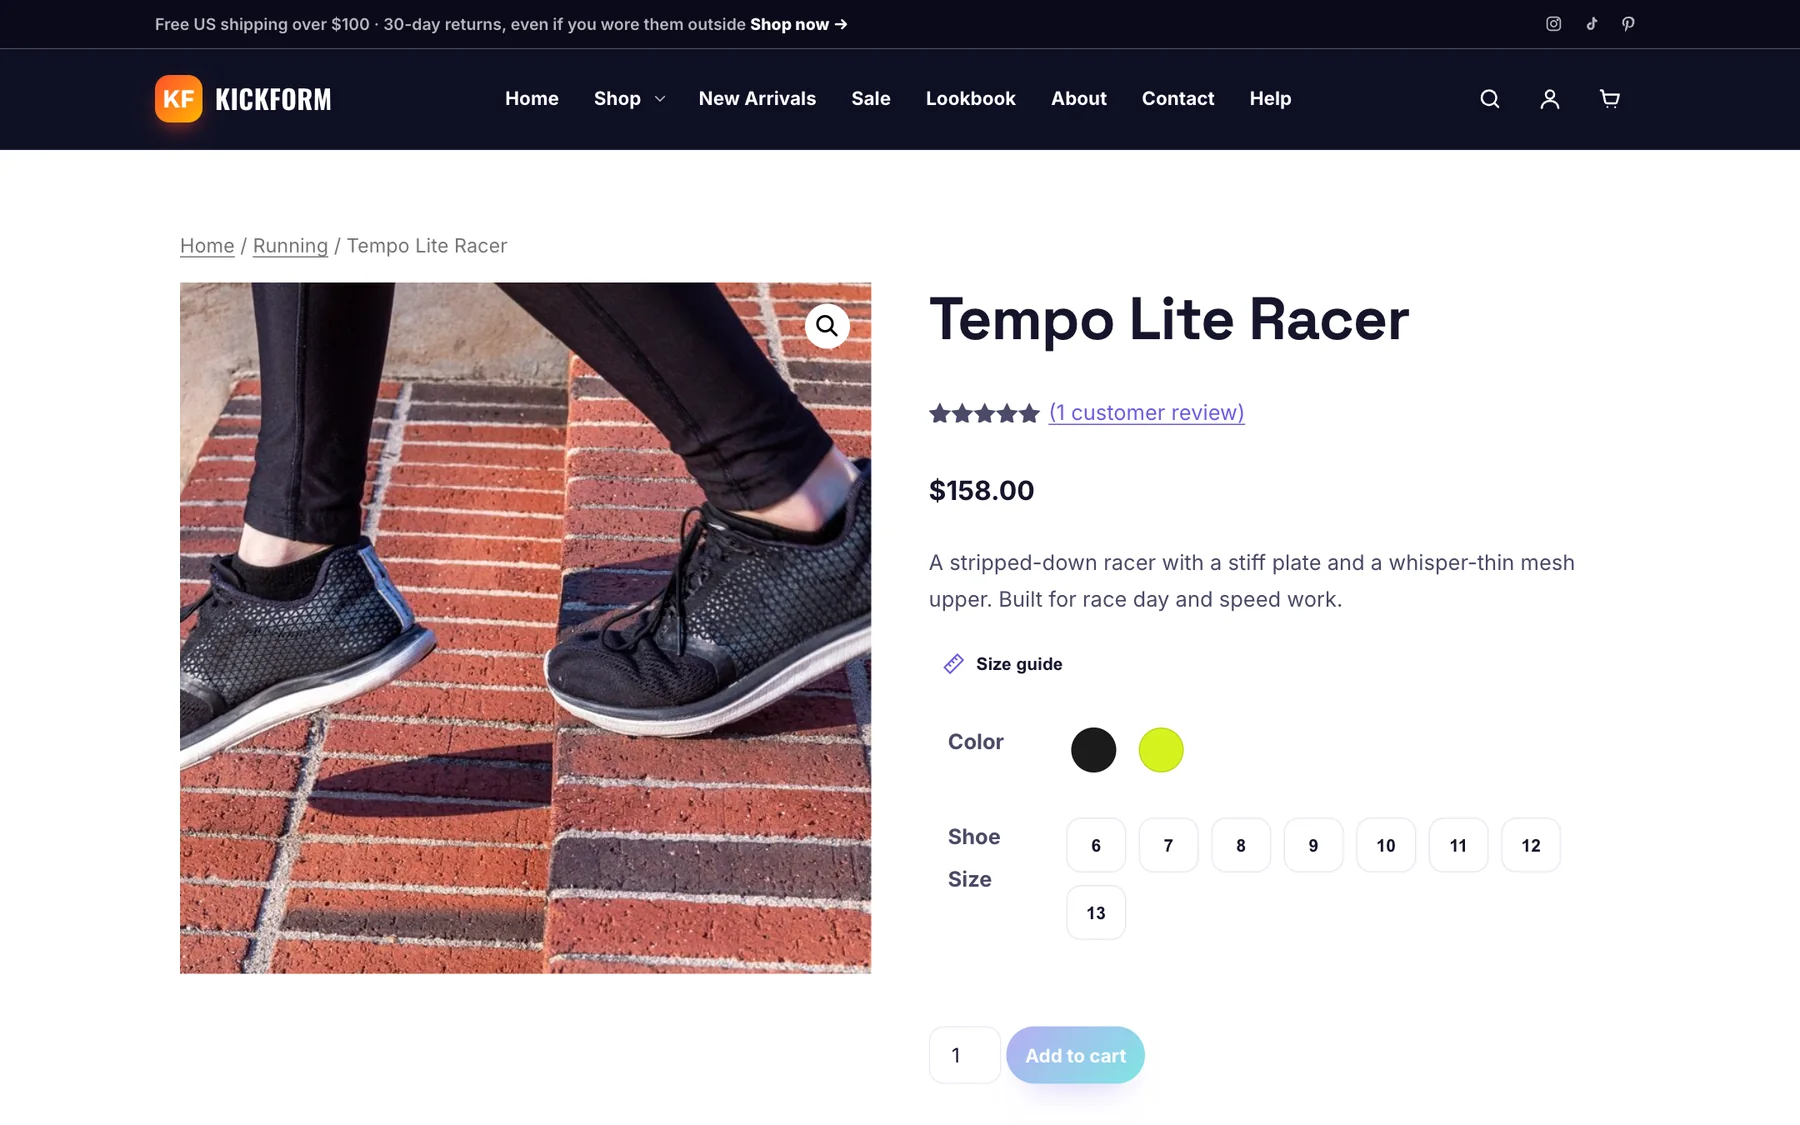1800x1125 pixels.
Task: Open the shopping cart icon
Action: [x=1610, y=99]
